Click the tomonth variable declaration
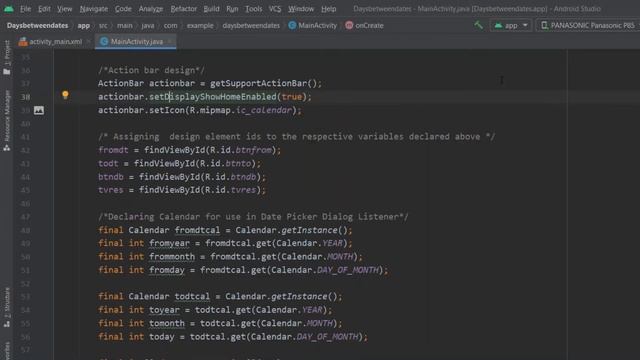Screen dimensions: 640x360 tap(167, 323)
